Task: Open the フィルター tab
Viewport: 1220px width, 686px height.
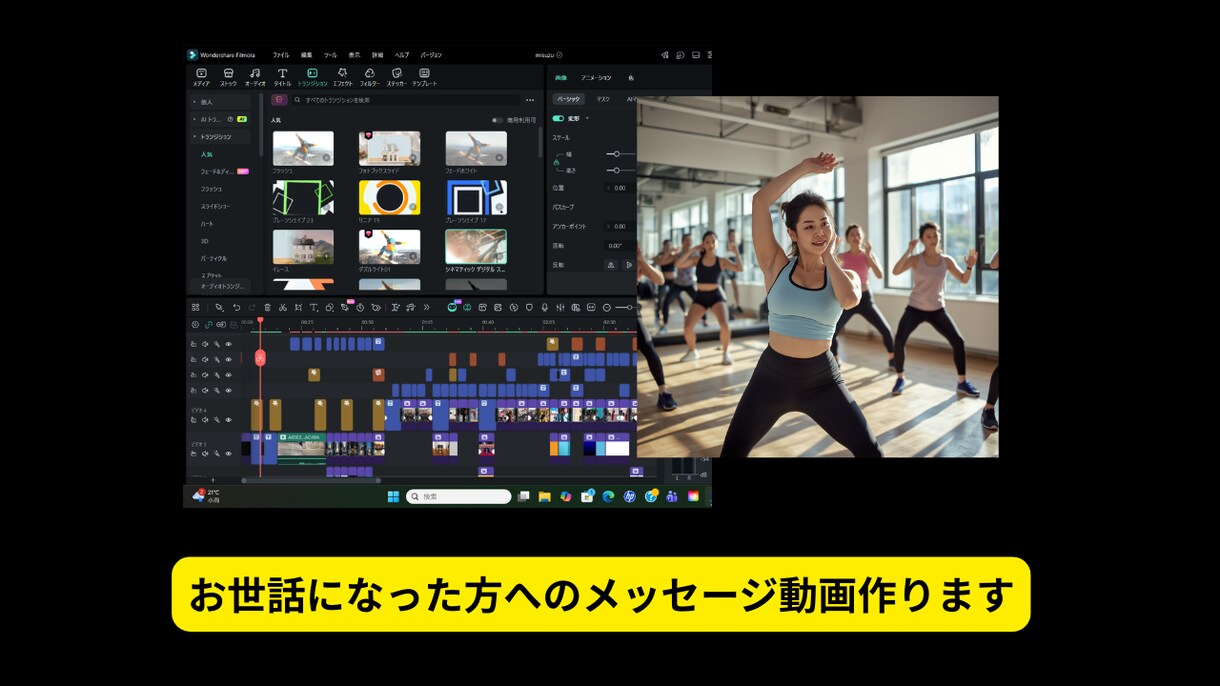Action: point(369,77)
